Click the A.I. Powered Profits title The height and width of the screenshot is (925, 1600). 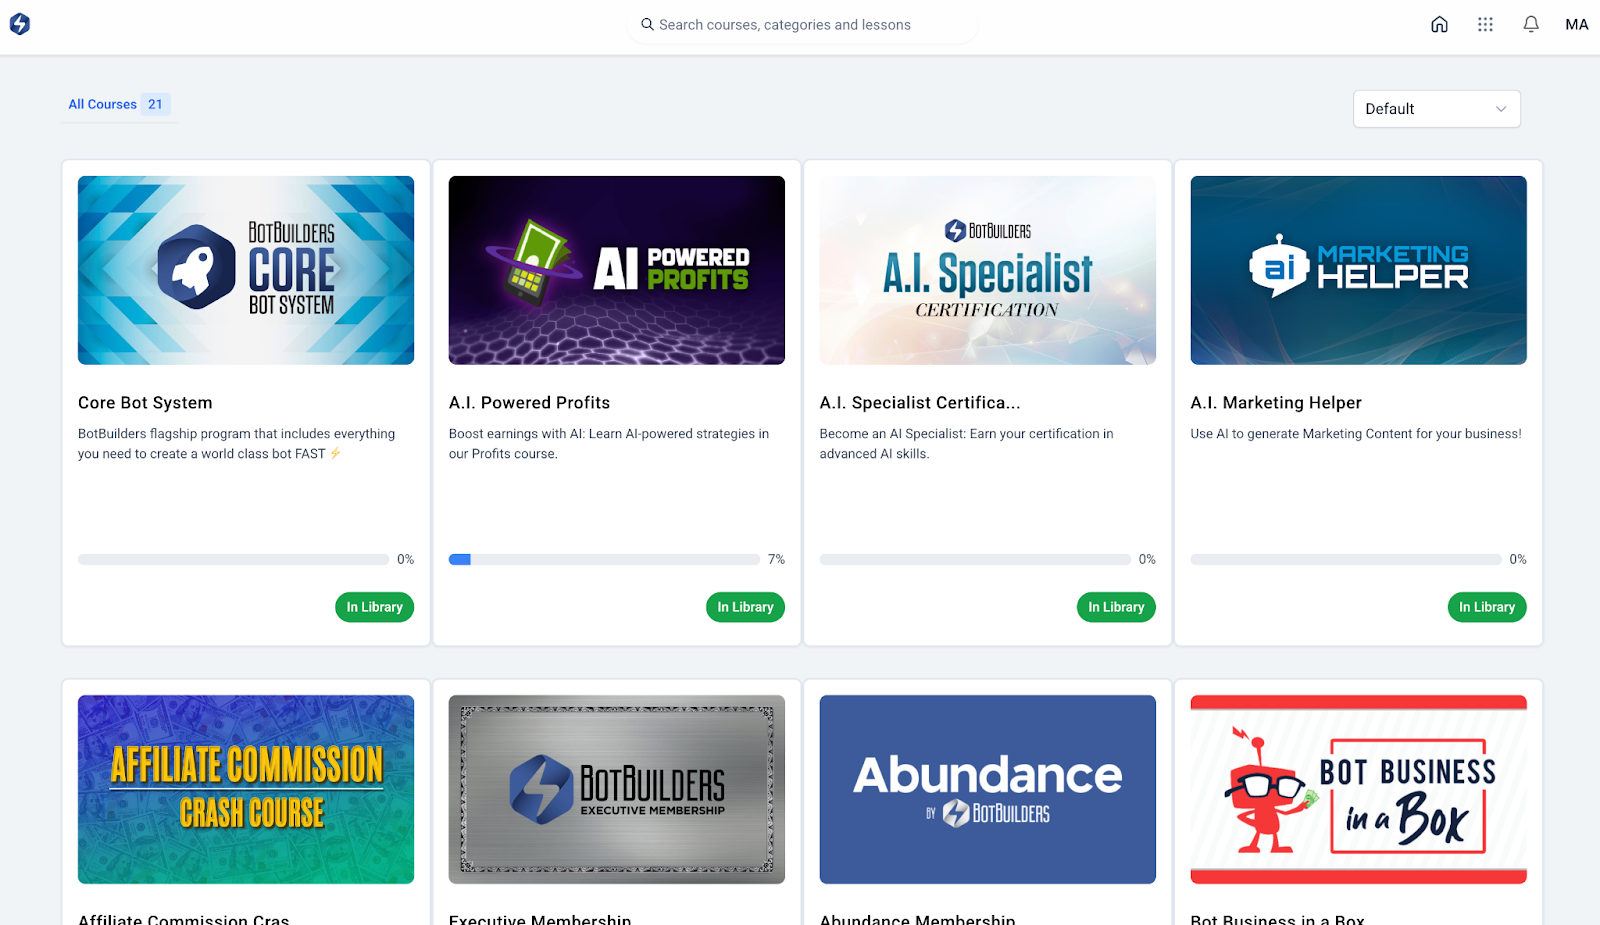click(x=529, y=402)
